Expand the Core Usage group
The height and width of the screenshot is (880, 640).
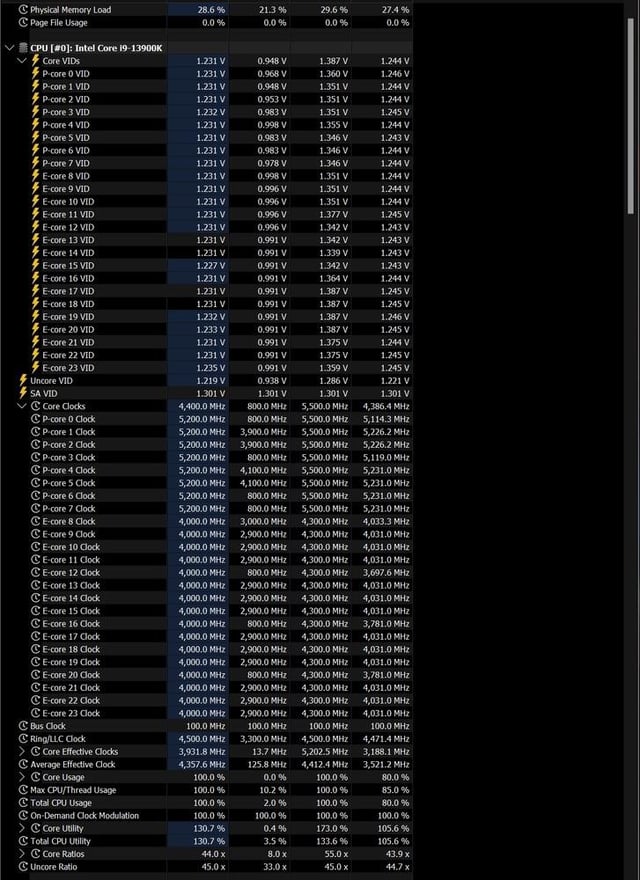(22, 777)
